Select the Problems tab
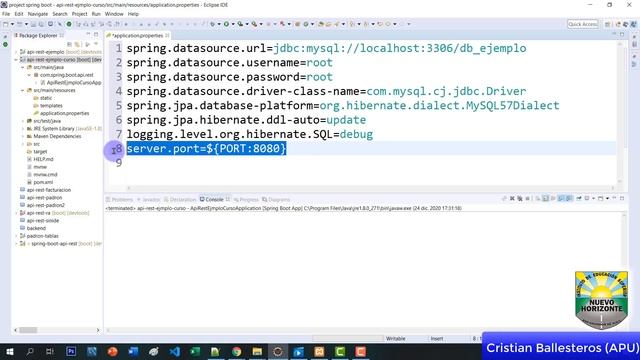640x360 pixels. click(119, 200)
